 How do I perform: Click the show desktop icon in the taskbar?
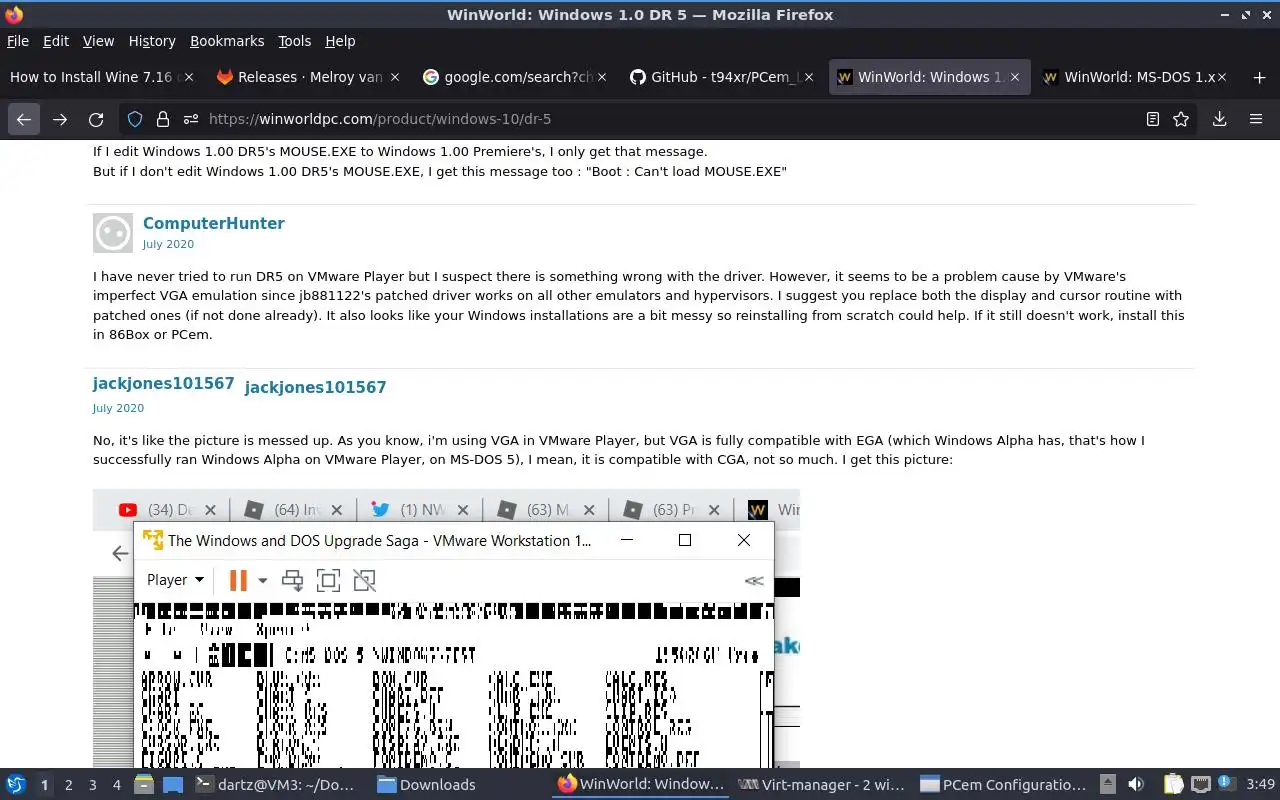pyautogui.click(x=173, y=785)
